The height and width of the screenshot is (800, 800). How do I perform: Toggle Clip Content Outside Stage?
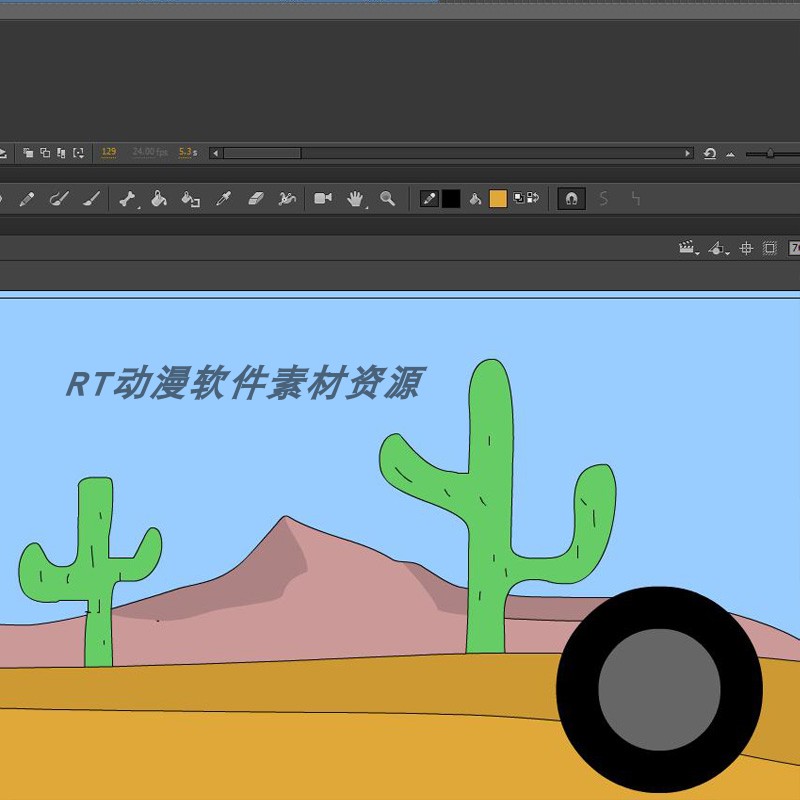point(769,248)
